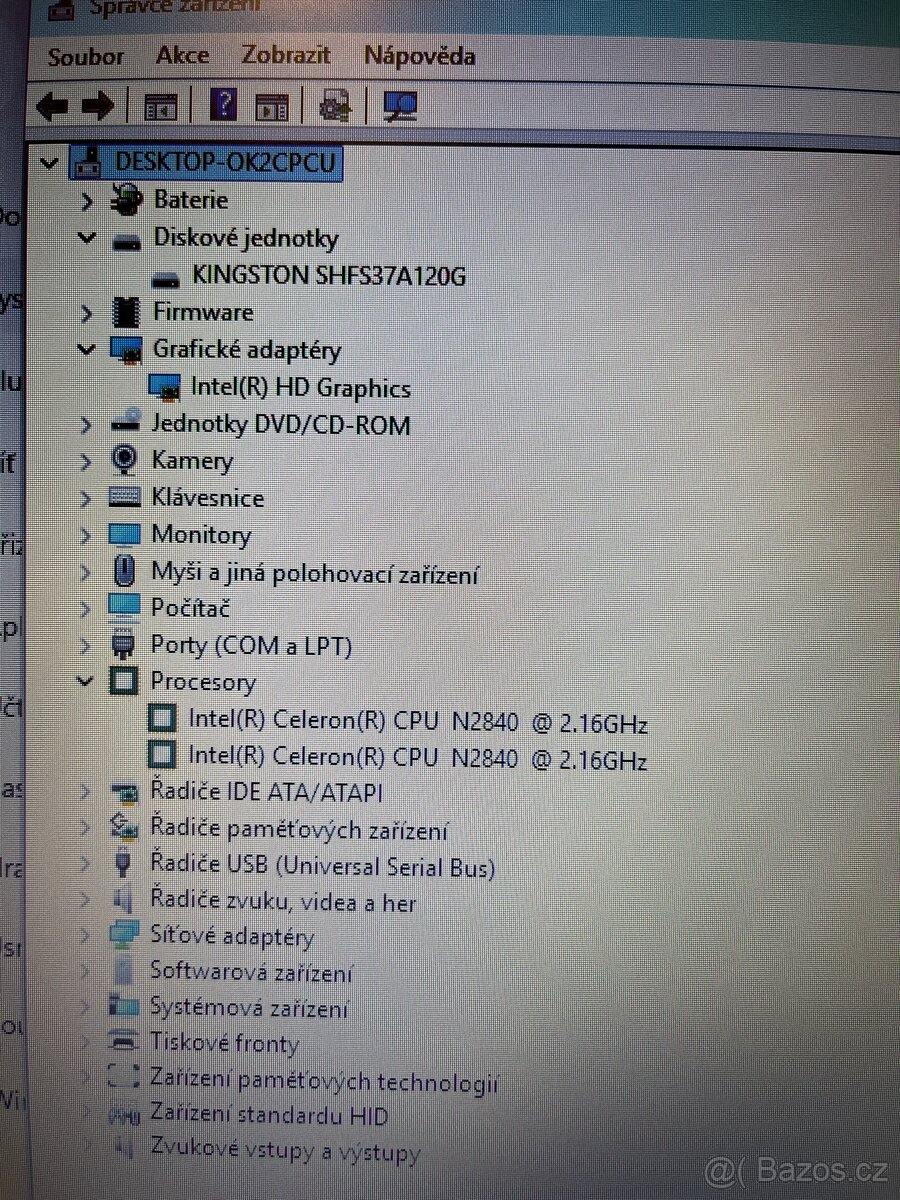Open the Soubor menu

84,56
